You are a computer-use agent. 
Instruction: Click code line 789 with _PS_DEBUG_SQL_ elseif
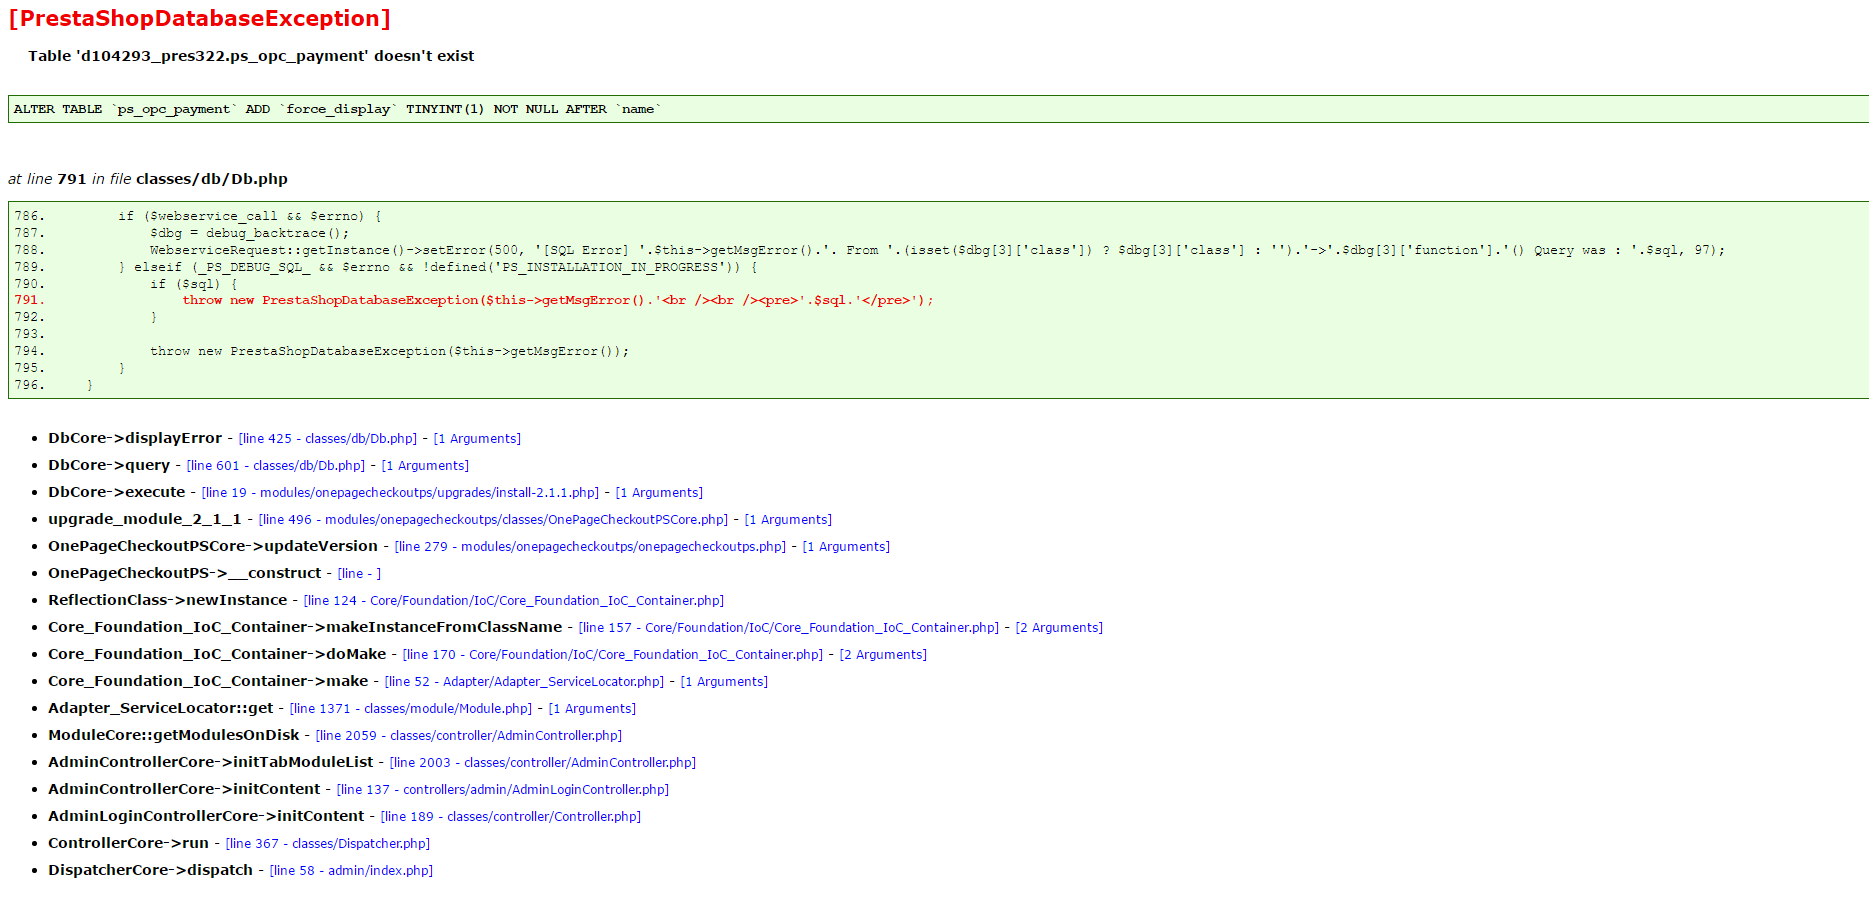pyautogui.click(x=437, y=267)
